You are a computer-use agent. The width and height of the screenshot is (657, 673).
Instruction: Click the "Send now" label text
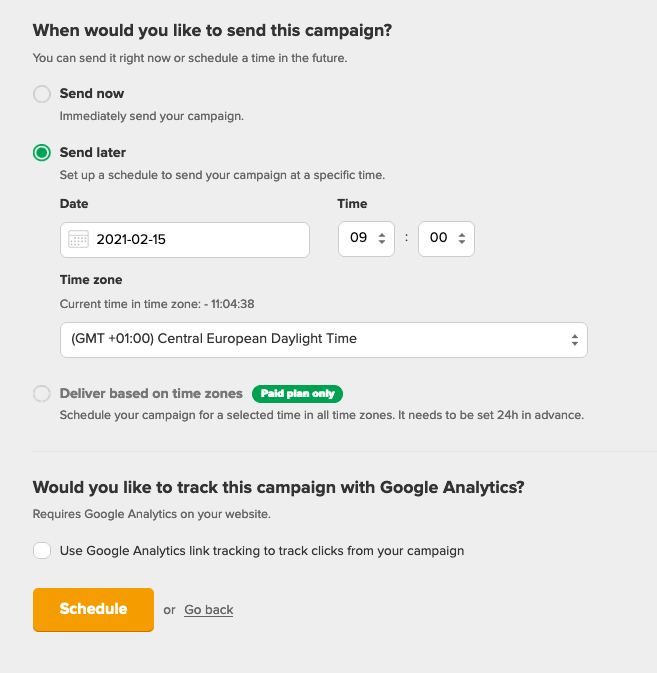[x=92, y=94]
